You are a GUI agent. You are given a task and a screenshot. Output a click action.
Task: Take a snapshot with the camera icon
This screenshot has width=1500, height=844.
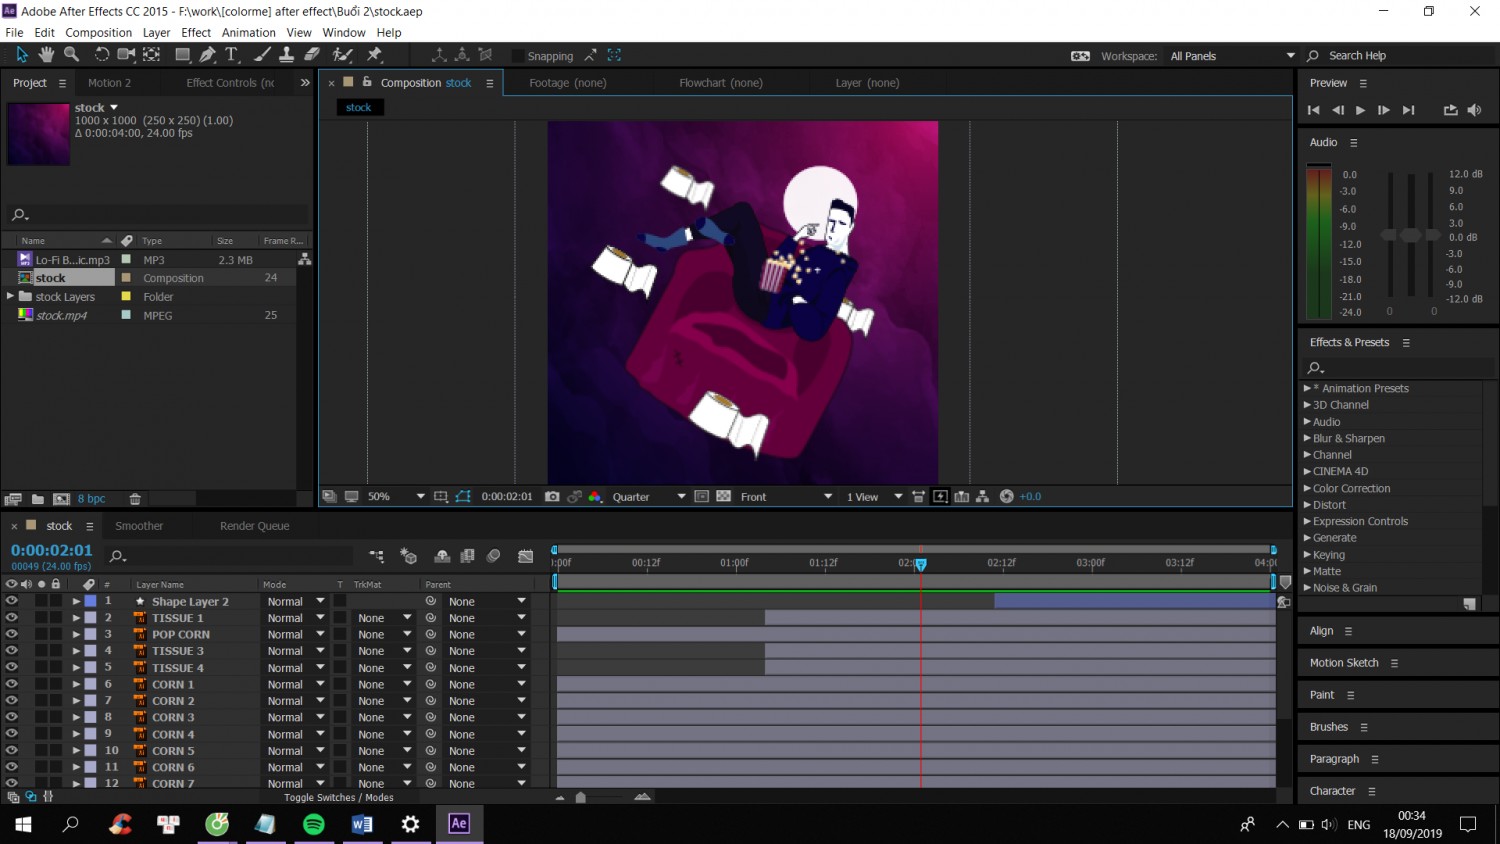(x=552, y=496)
